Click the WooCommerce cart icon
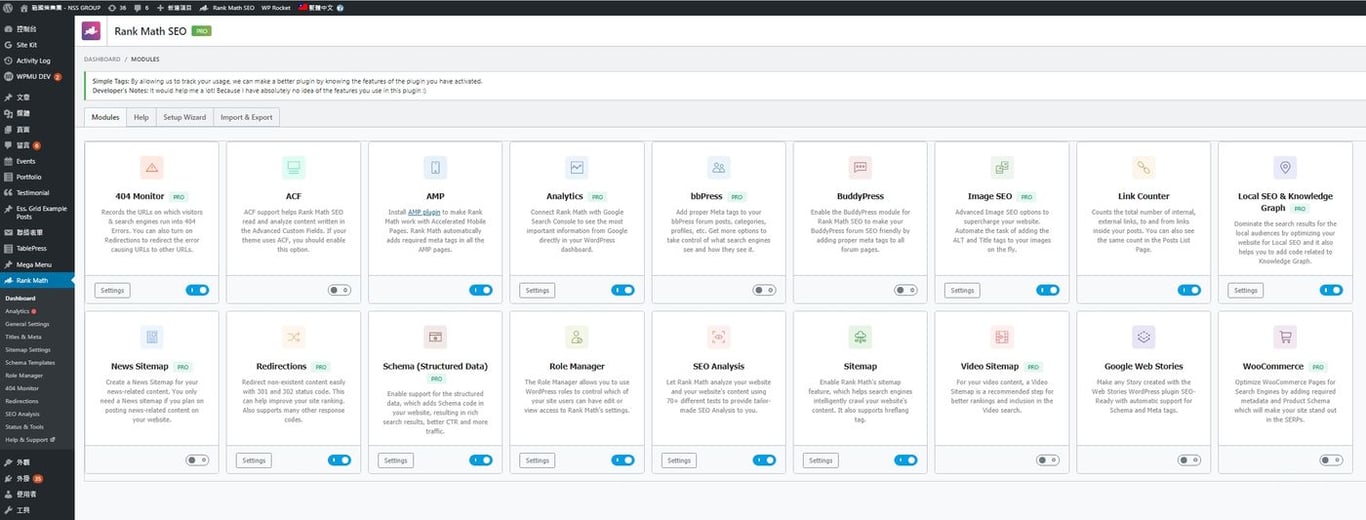1366x520 pixels. point(1285,337)
